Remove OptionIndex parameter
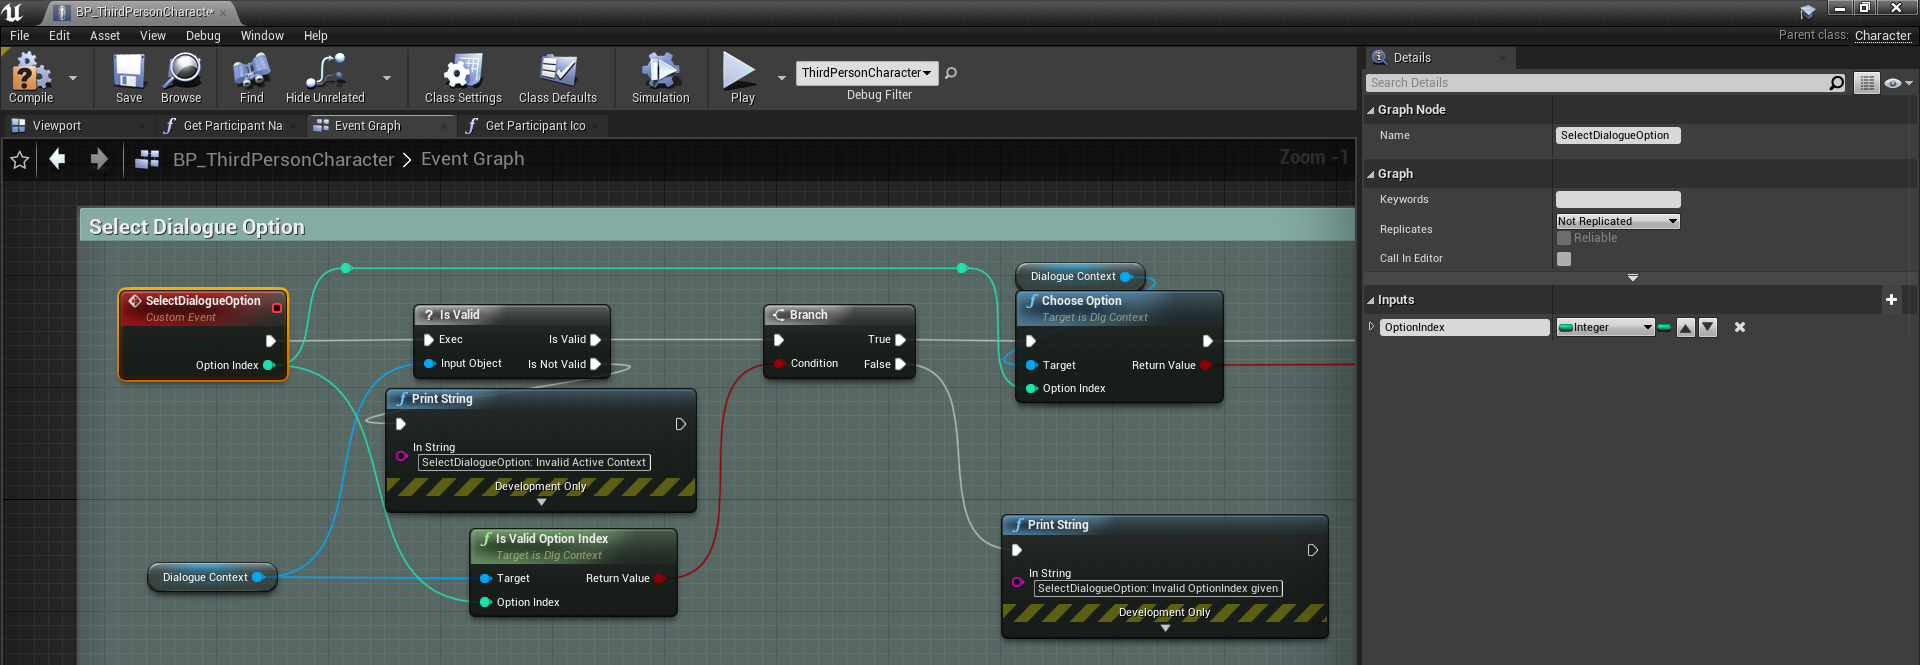 point(1739,327)
